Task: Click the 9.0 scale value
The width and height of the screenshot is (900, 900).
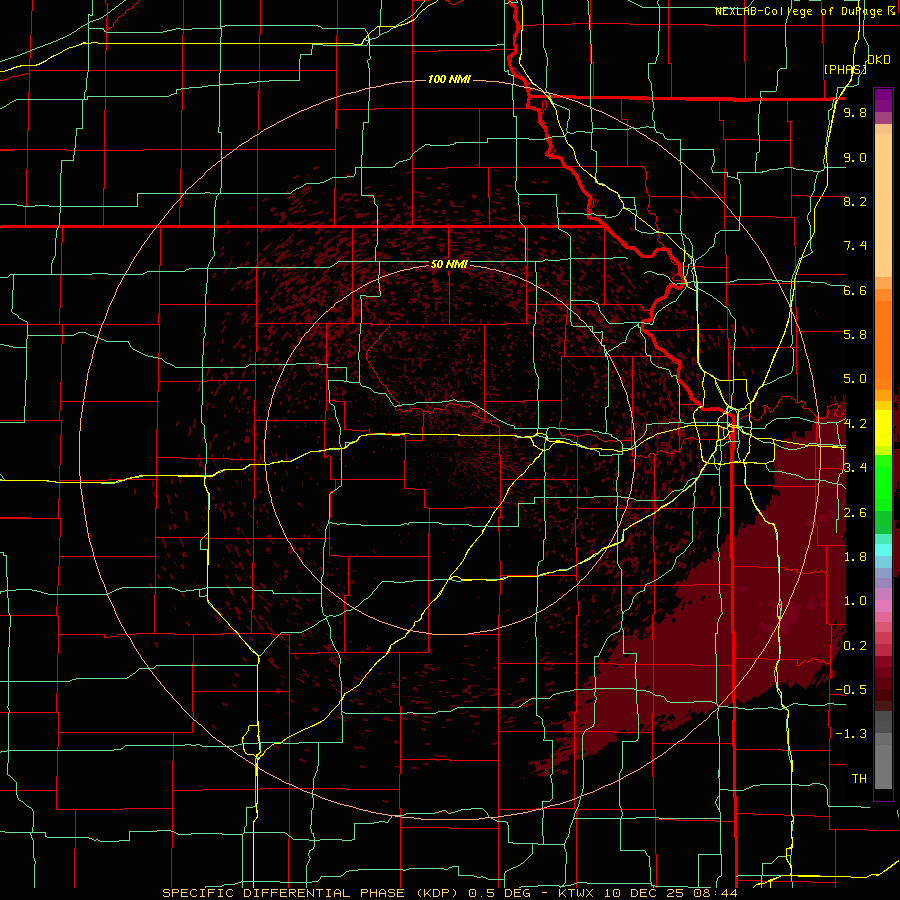Action: tap(855, 157)
